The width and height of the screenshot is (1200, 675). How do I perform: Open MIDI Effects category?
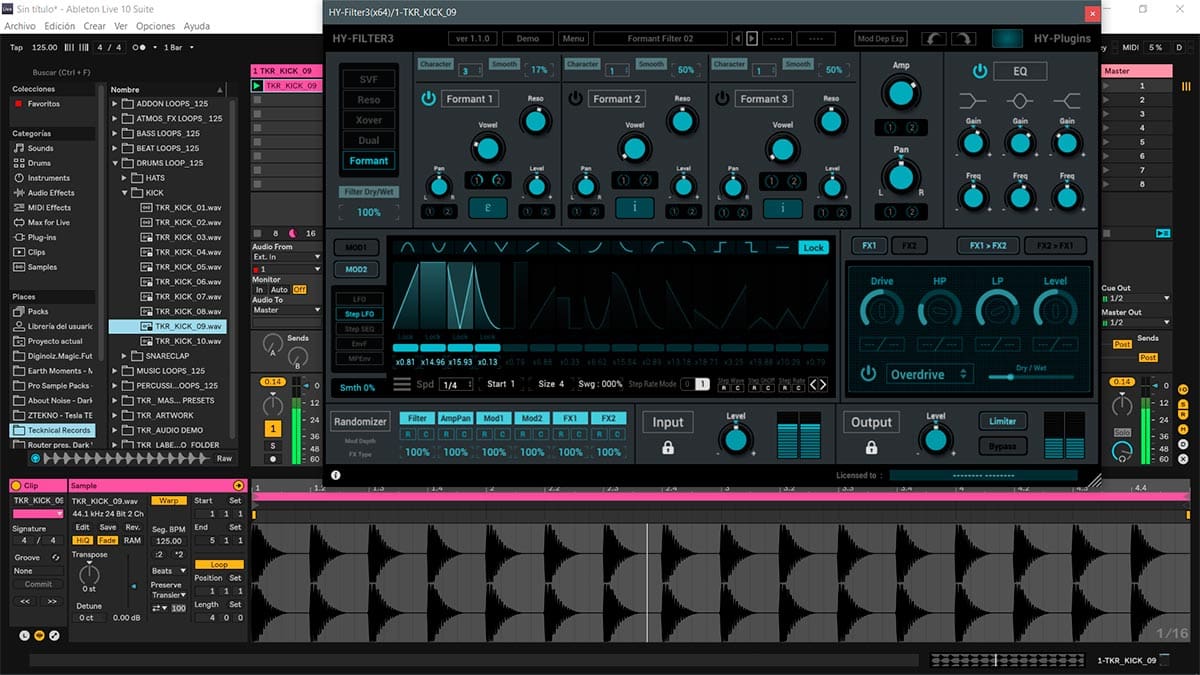[49, 208]
